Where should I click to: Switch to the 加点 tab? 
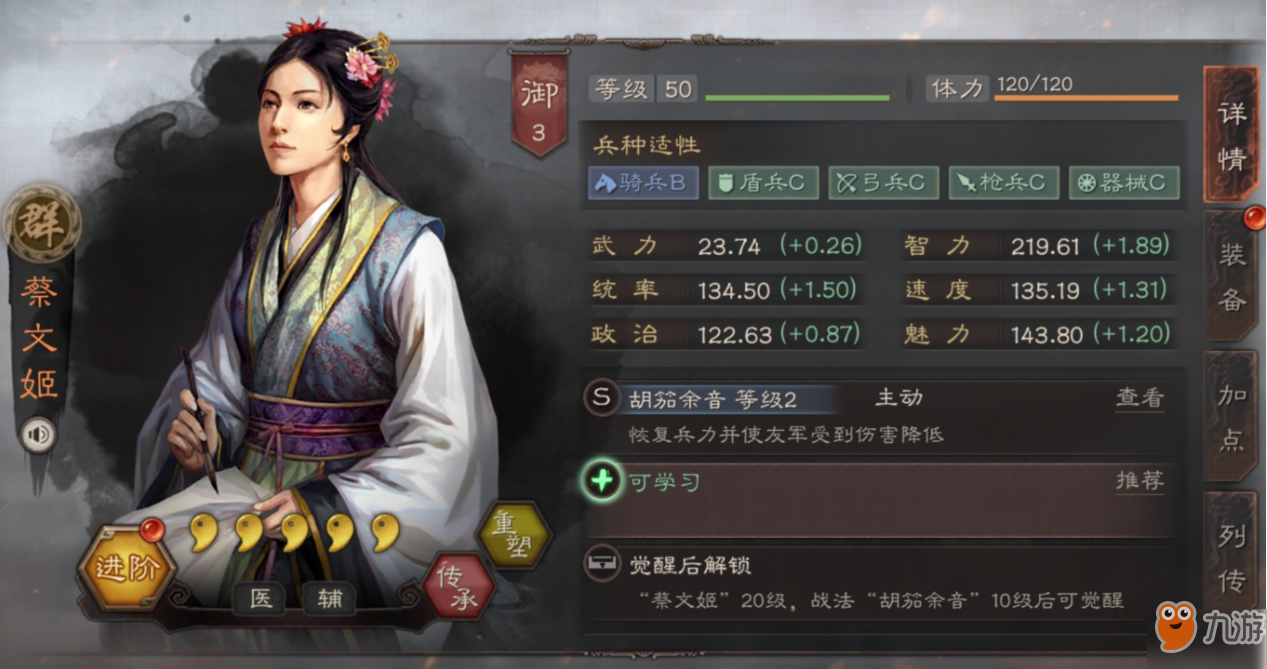pos(1232,416)
